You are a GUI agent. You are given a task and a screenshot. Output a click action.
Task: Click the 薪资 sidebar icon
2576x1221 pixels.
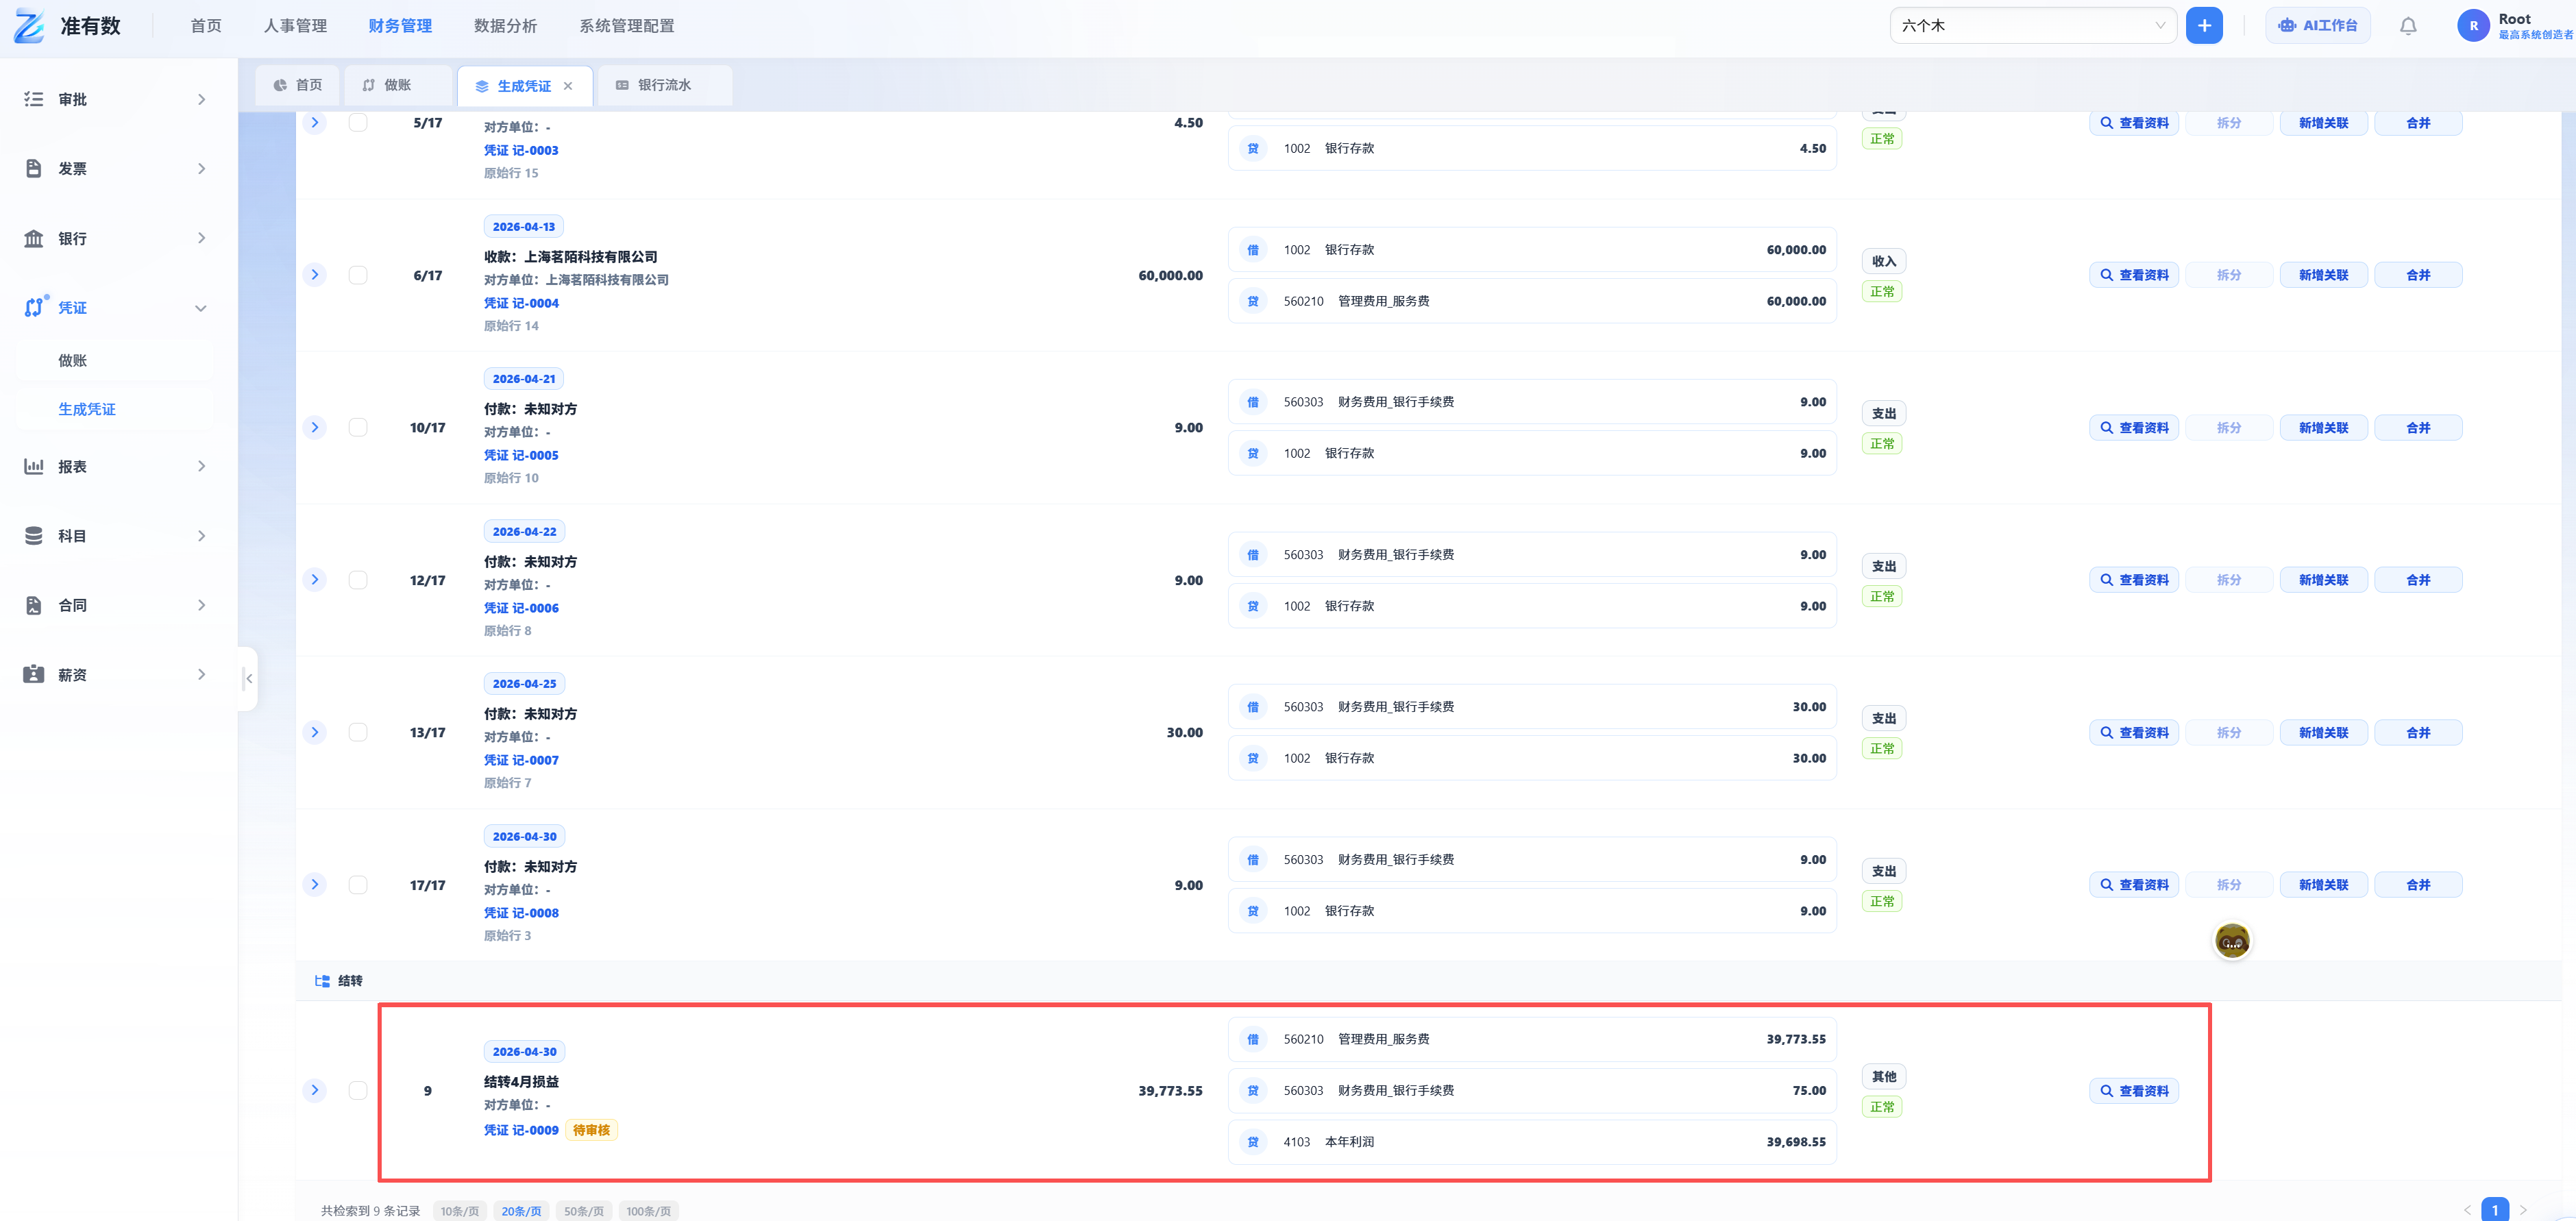(34, 674)
